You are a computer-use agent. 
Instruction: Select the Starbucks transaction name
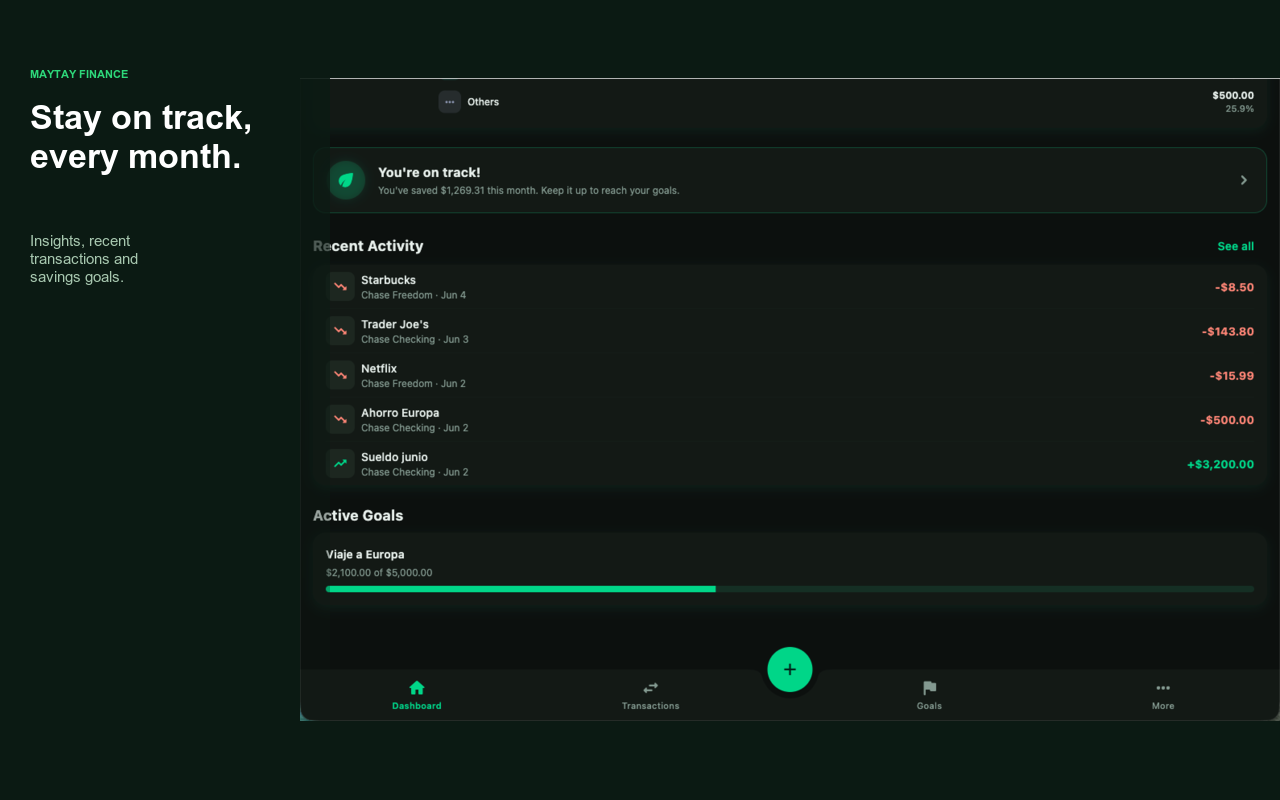[x=388, y=280]
